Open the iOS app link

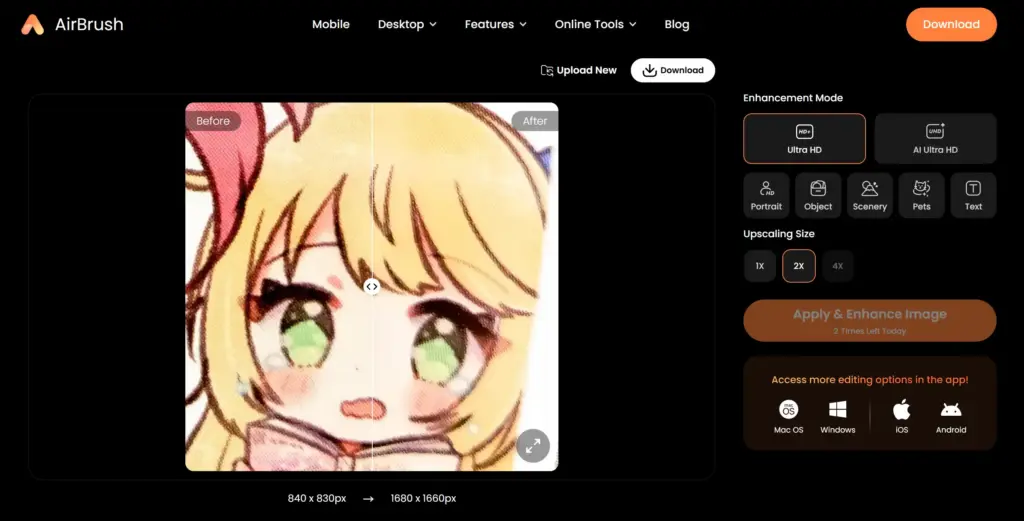pyautogui.click(x=901, y=417)
